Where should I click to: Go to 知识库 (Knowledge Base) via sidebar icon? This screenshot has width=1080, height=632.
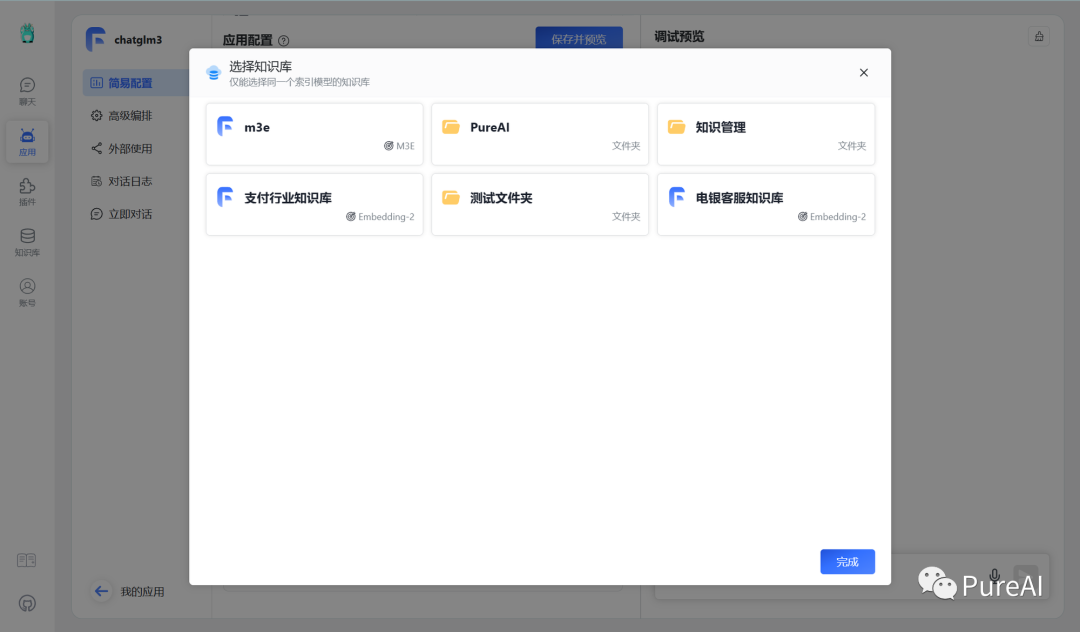point(27,242)
